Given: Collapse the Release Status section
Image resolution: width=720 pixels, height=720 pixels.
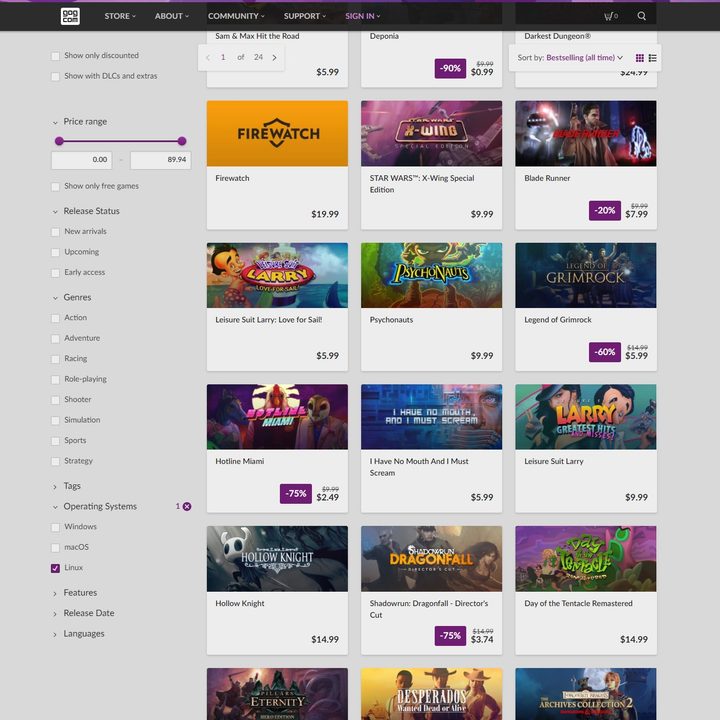Looking at the screenshot, I should click(x=91, y=211).
